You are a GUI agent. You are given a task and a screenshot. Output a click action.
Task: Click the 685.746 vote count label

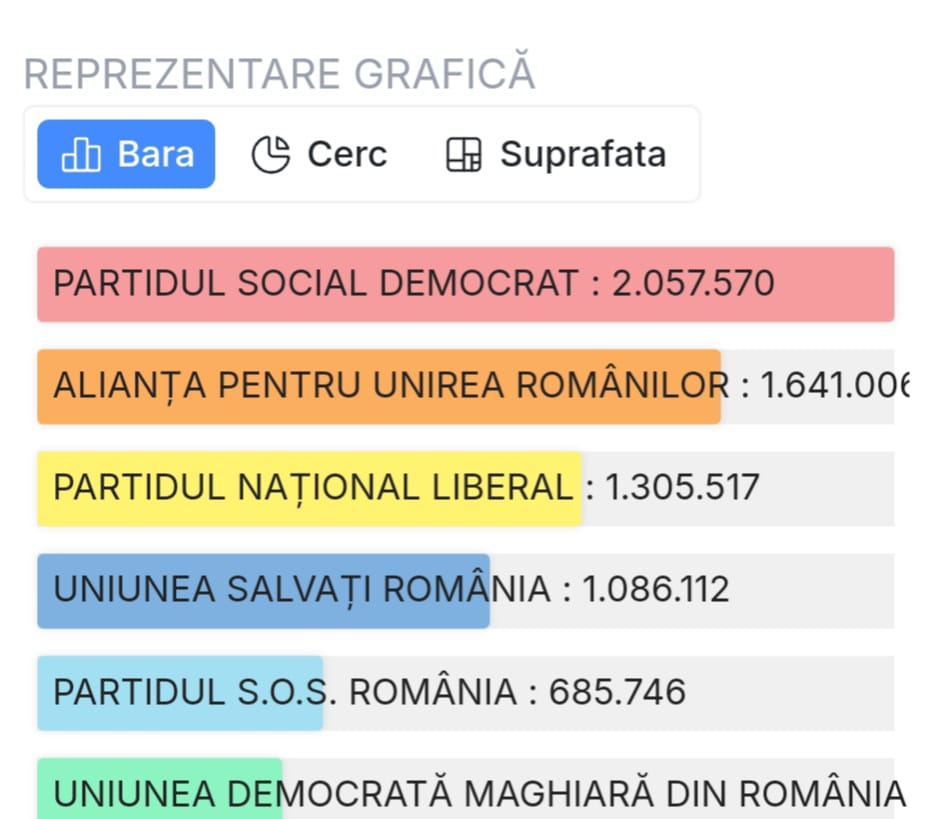[x=617, y=692]
